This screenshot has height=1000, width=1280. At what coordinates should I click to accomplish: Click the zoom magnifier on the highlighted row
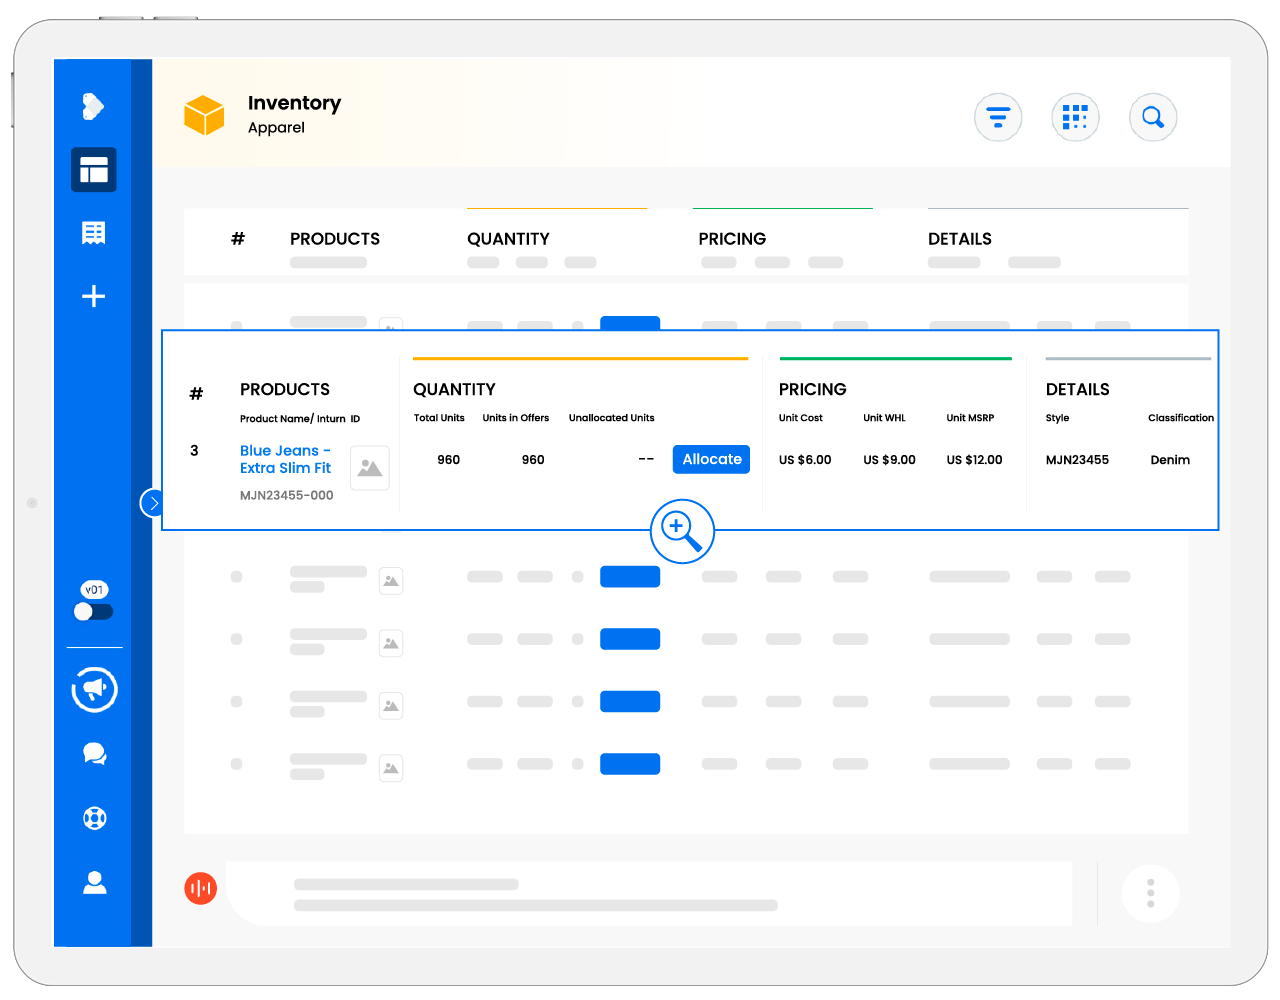[683, 531]
